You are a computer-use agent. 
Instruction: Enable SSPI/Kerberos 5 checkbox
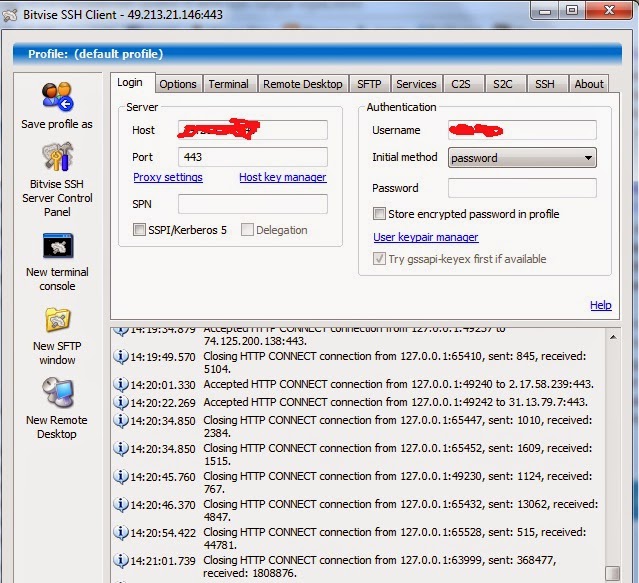139,230
